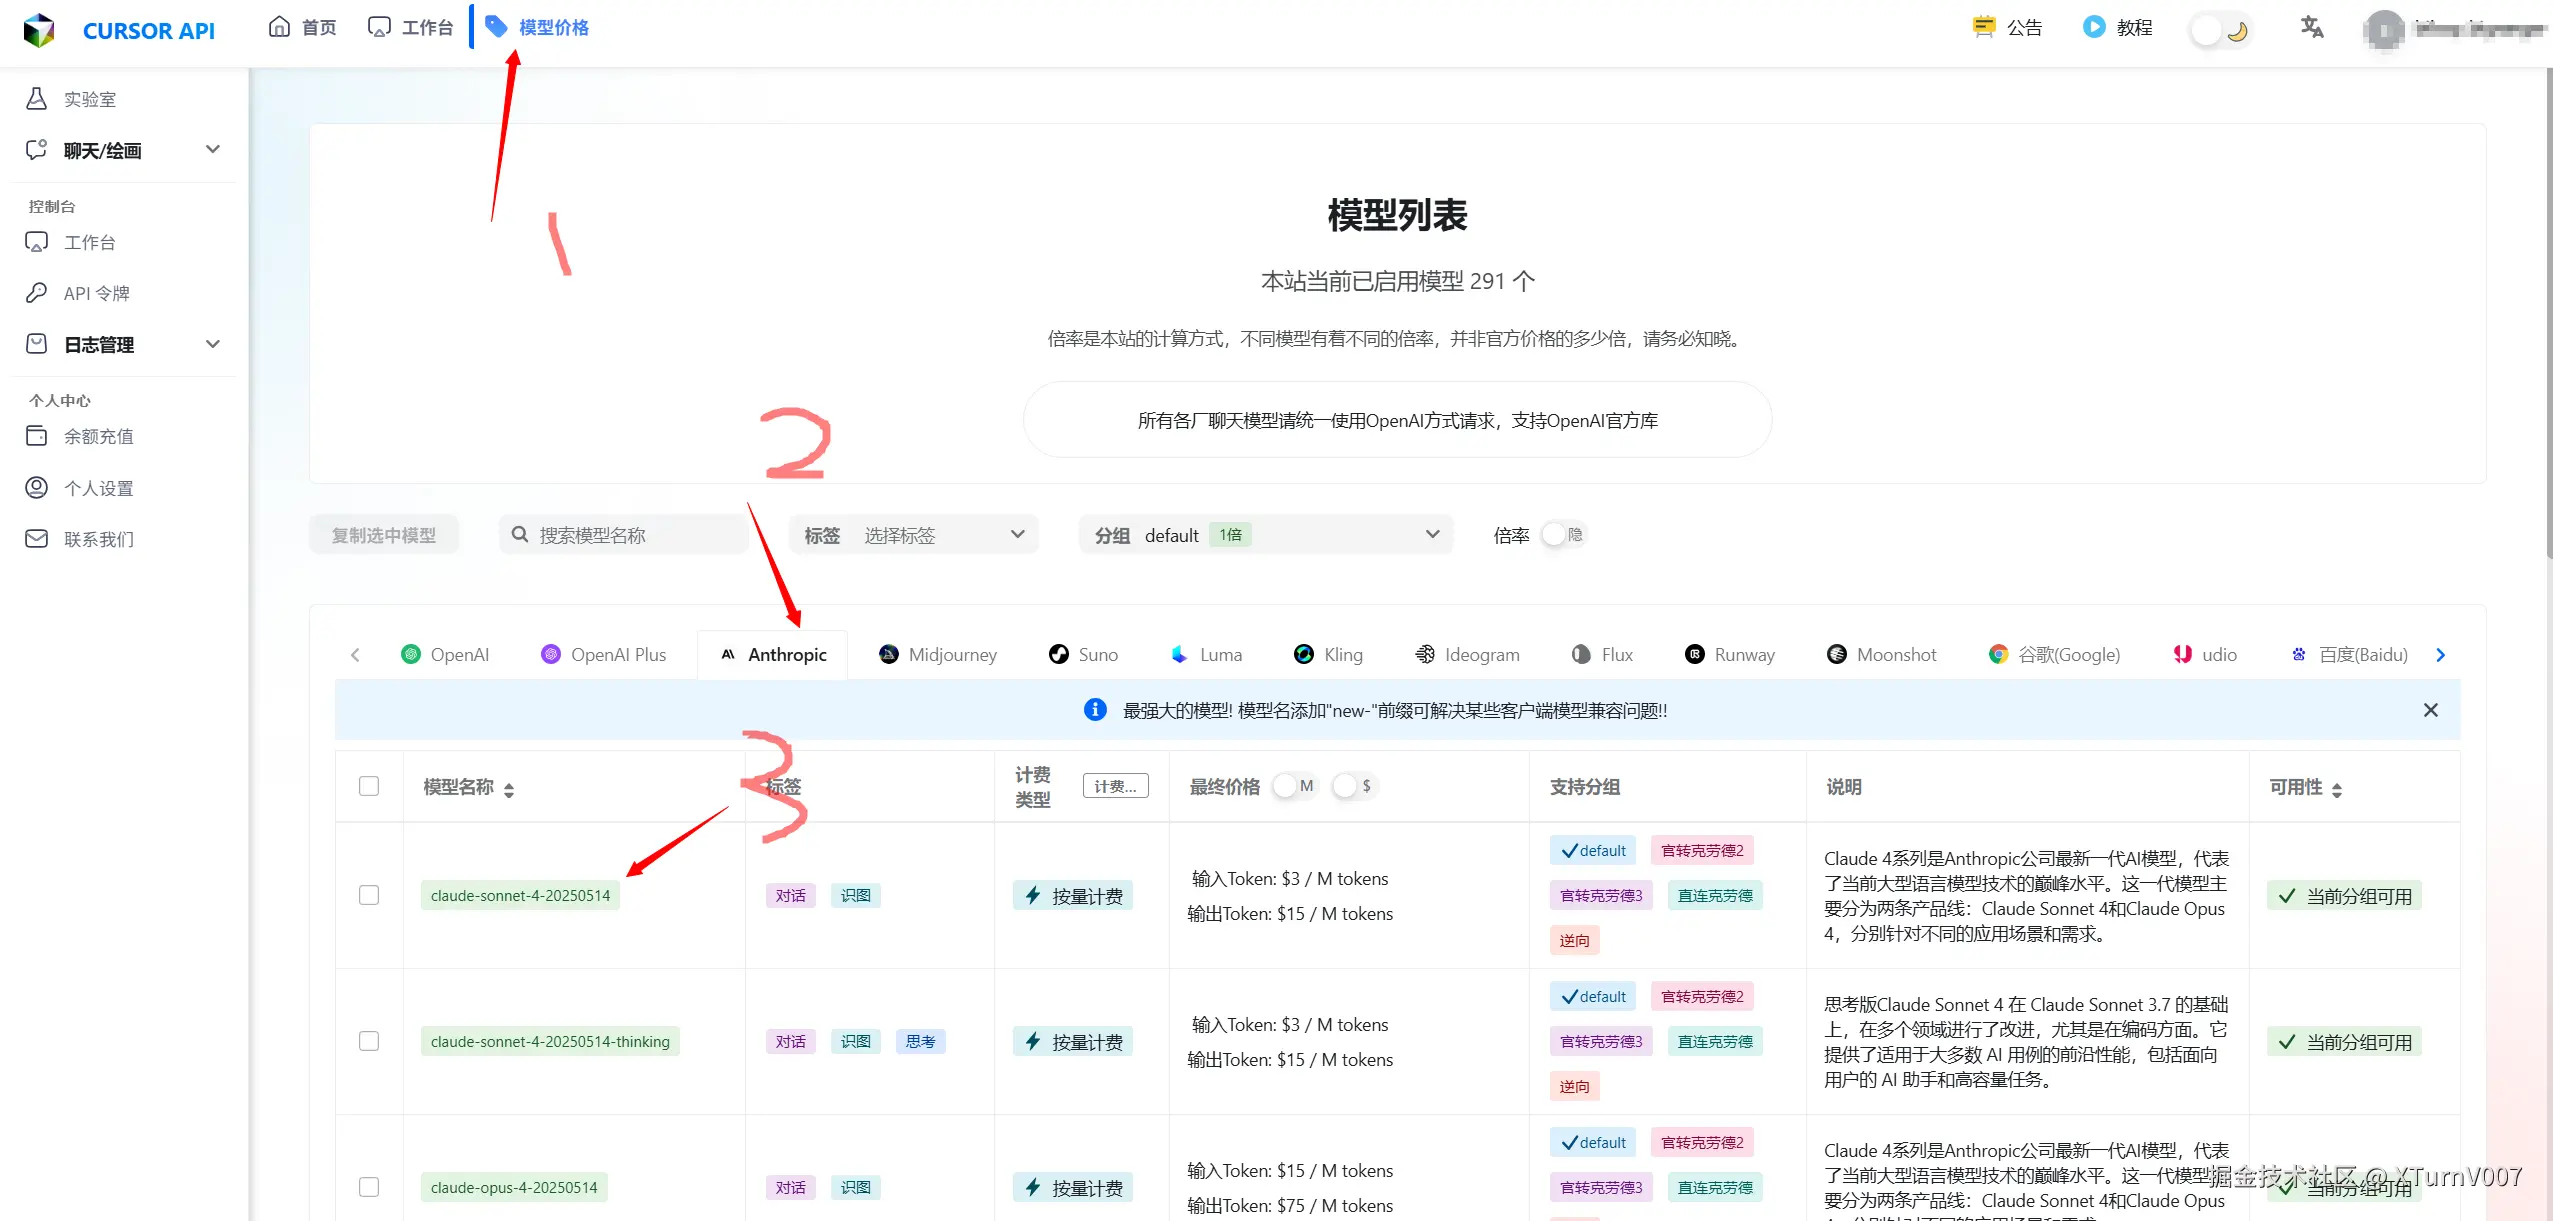Open 个人设置 personal settings
The width and height of the screenshot is (2553, 1221).
97,488
